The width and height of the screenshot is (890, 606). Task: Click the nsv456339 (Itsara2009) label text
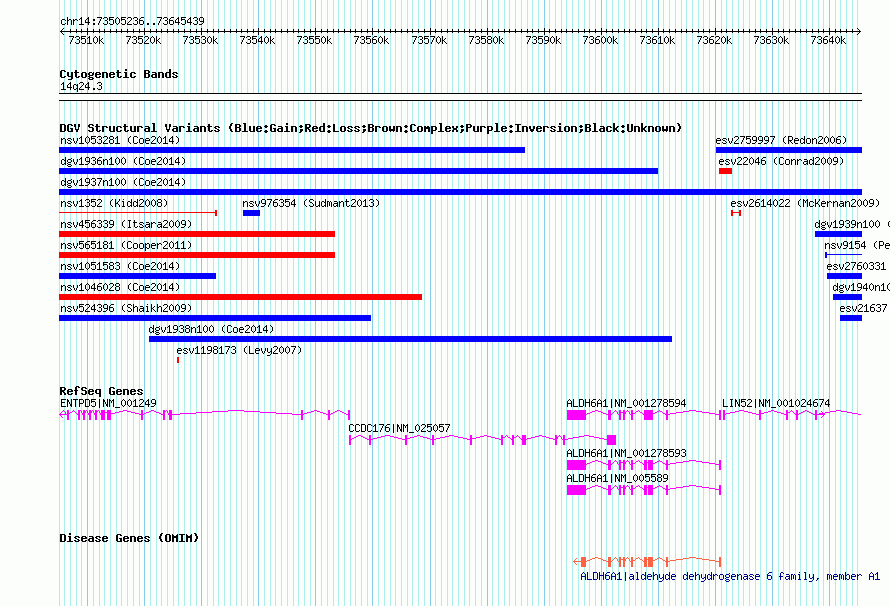point(126,224)
